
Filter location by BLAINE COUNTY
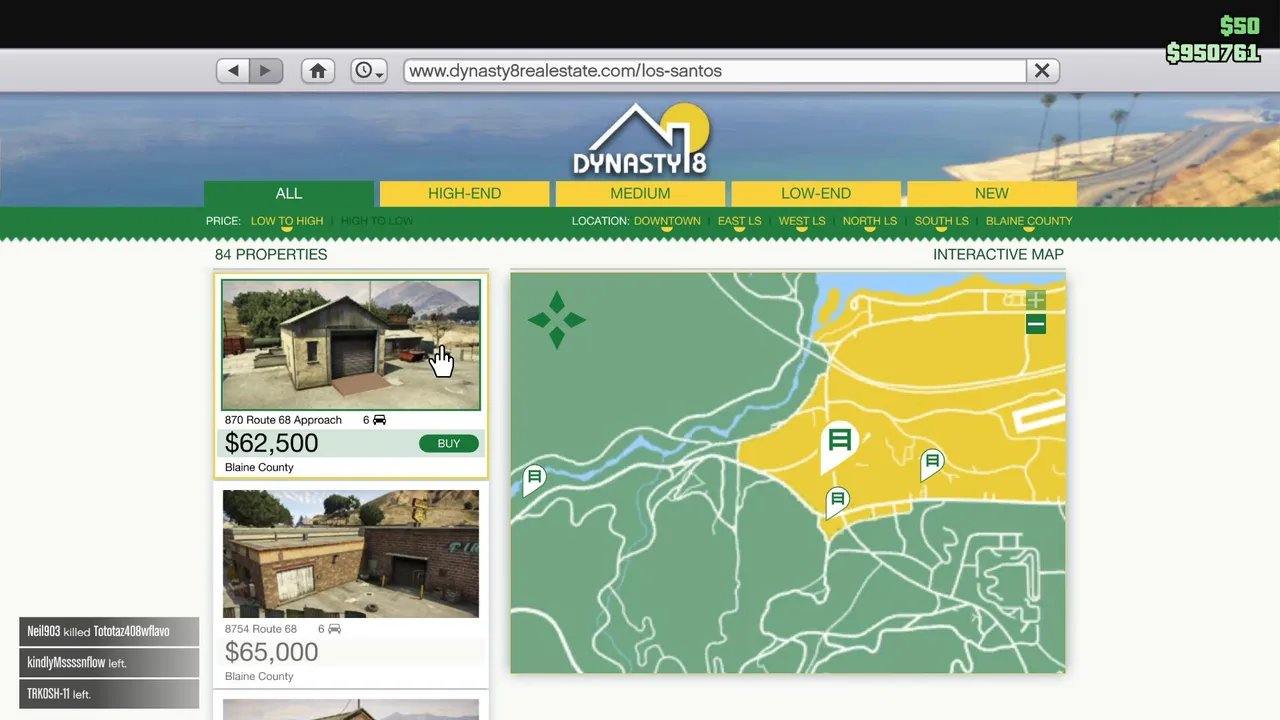coord(1029,221)
